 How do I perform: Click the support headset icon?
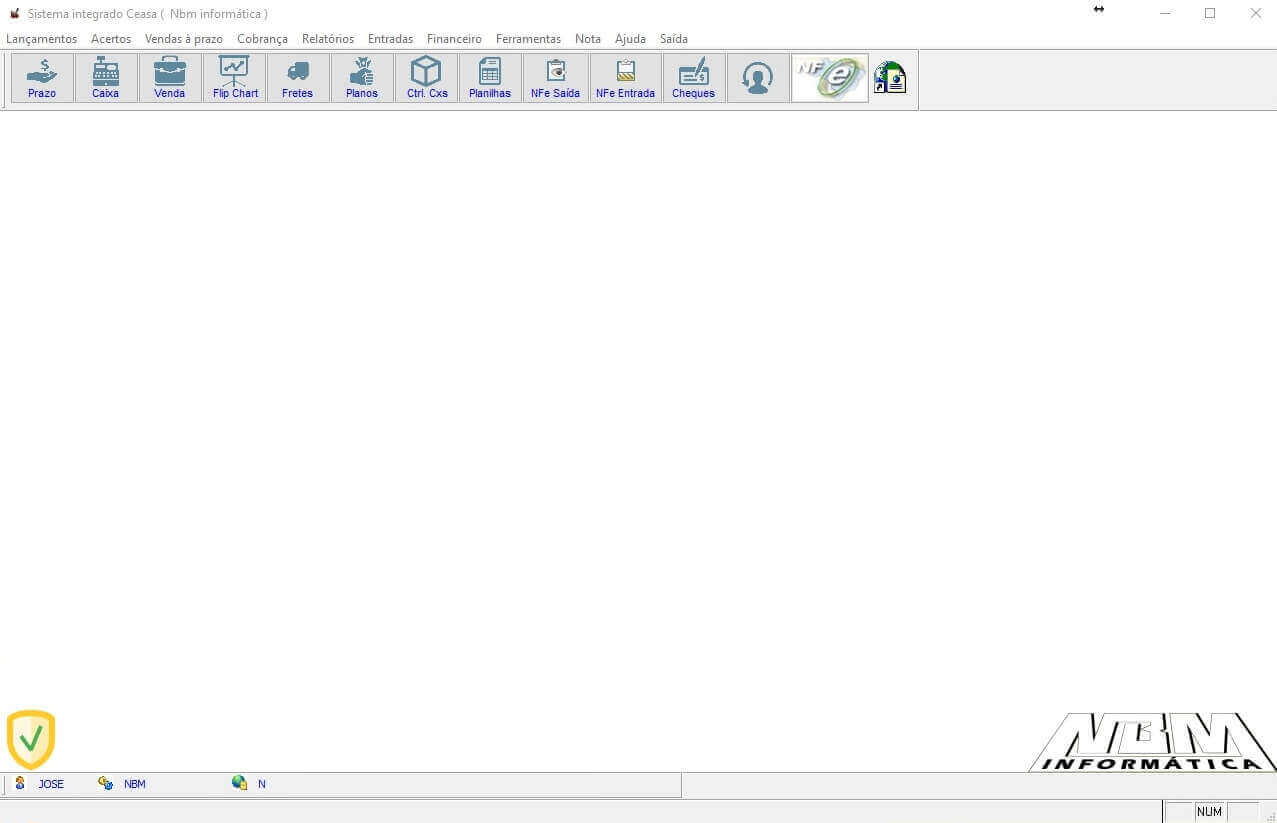[x=758, y=78]
